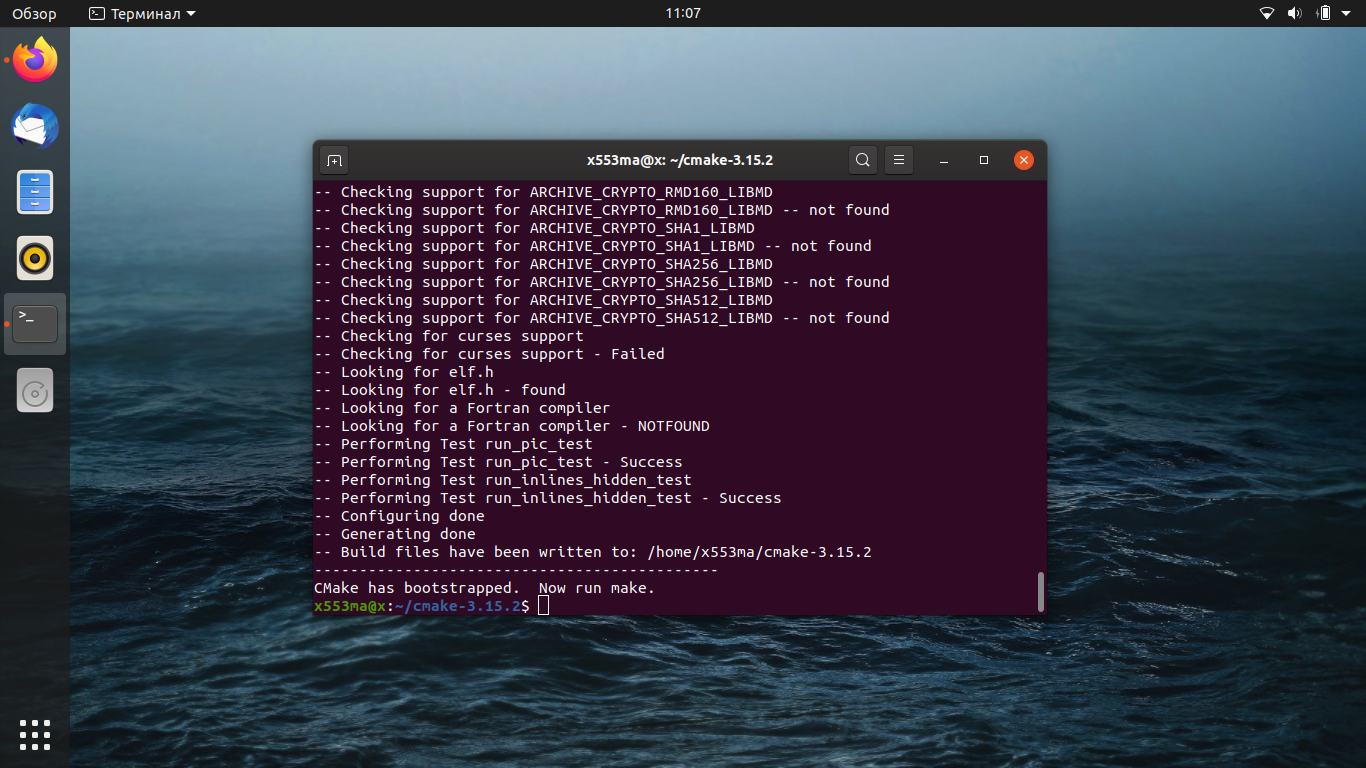The height and width of the screenshot is (768, 1366).
Task: Open the battery indicator
Action: coord(1324,14)
